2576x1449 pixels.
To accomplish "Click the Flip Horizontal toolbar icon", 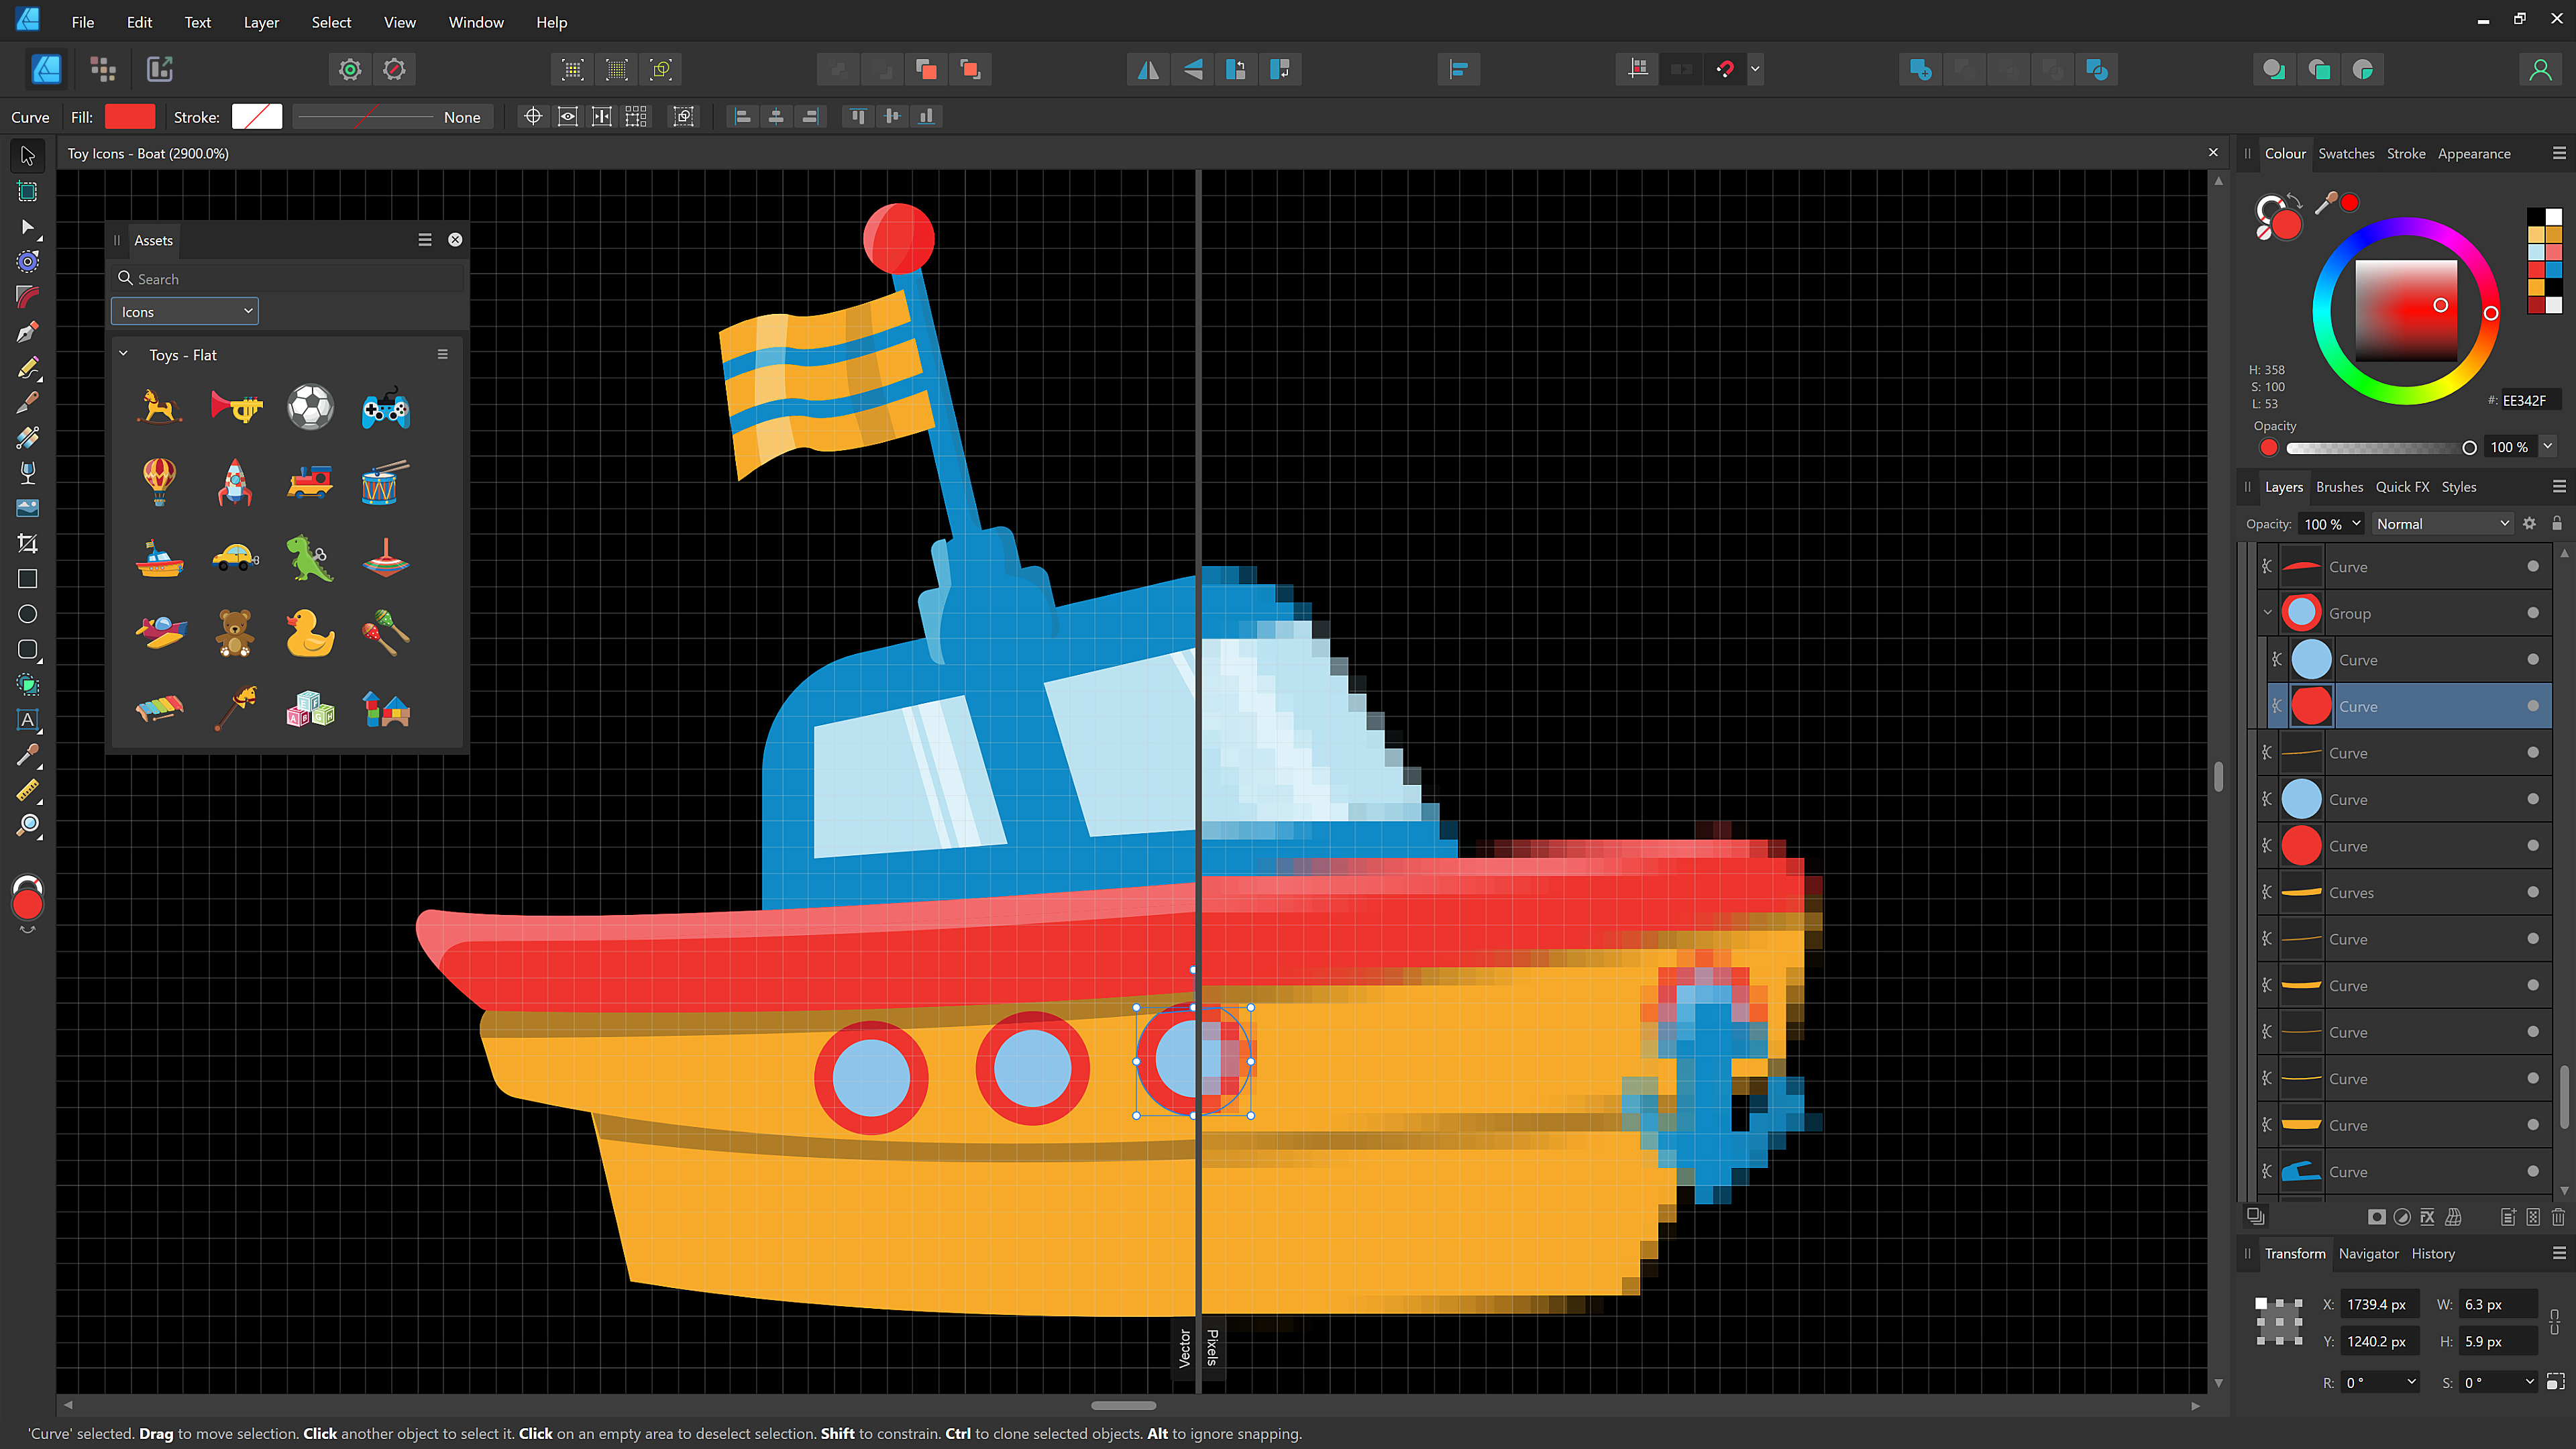I will 1148,69.
